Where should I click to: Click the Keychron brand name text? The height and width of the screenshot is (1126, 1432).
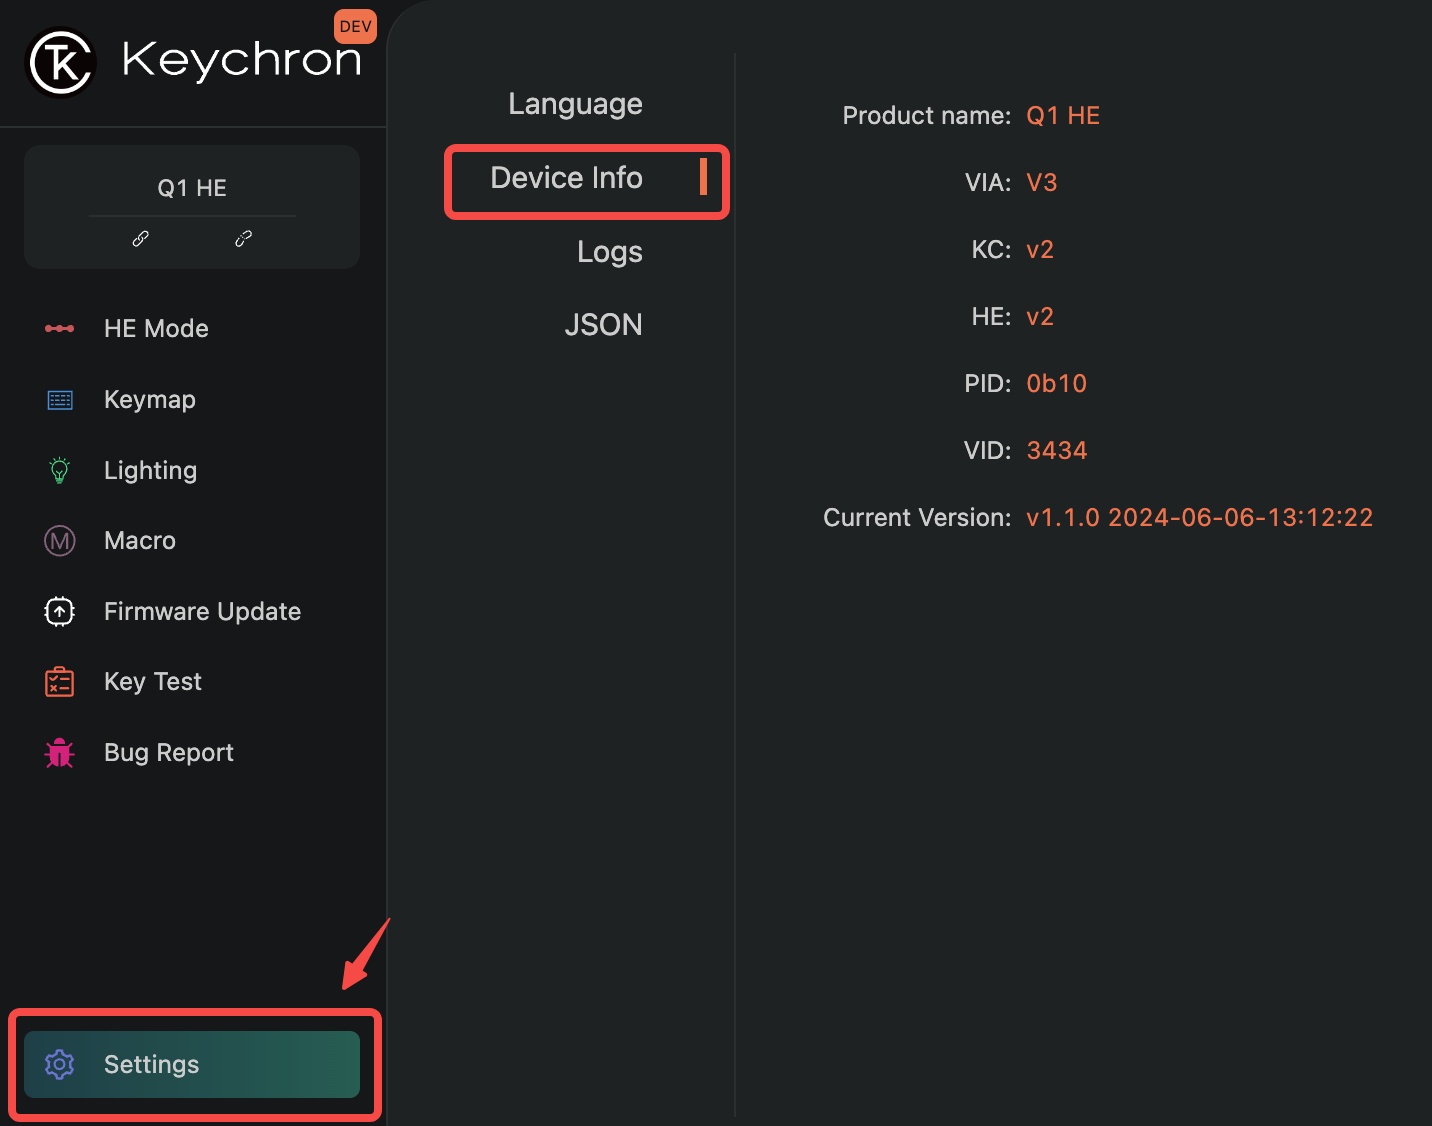(241, 60)
